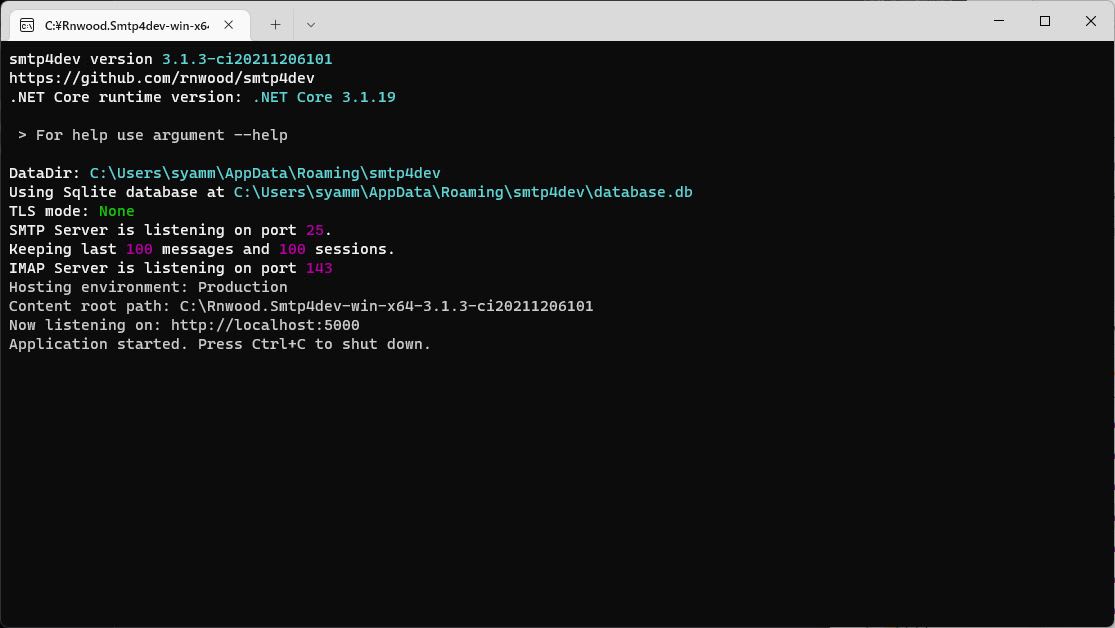Click the 'Keeping last 100 messages' line

(201, 250)
